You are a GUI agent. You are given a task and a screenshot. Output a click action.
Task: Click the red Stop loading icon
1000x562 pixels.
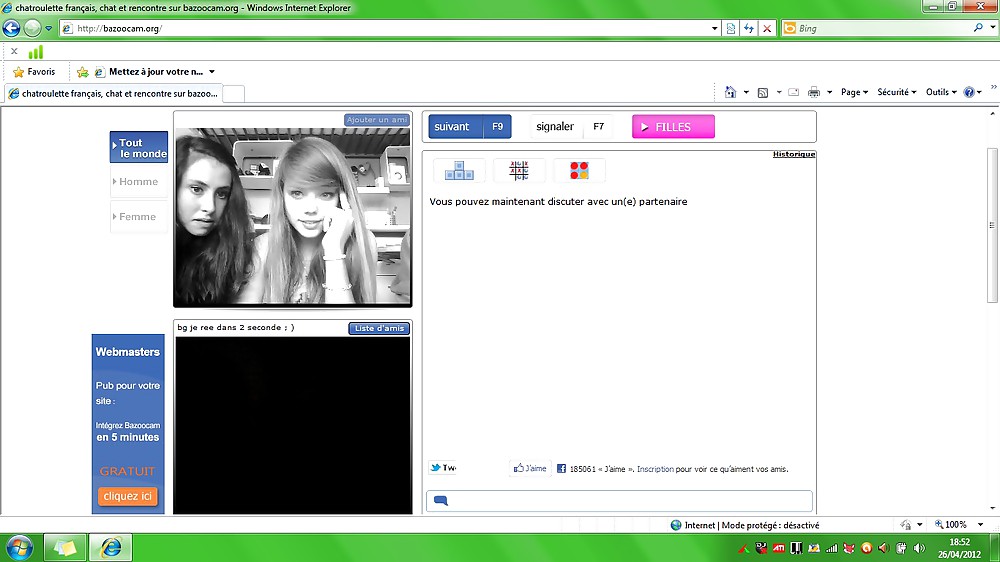pos(767,29)
